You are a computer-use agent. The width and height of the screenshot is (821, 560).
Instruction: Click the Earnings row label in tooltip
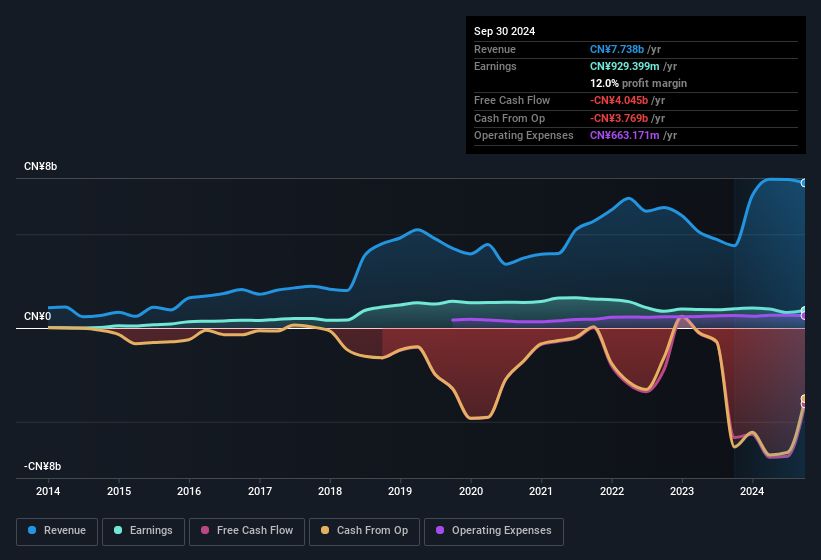point(495,66)
